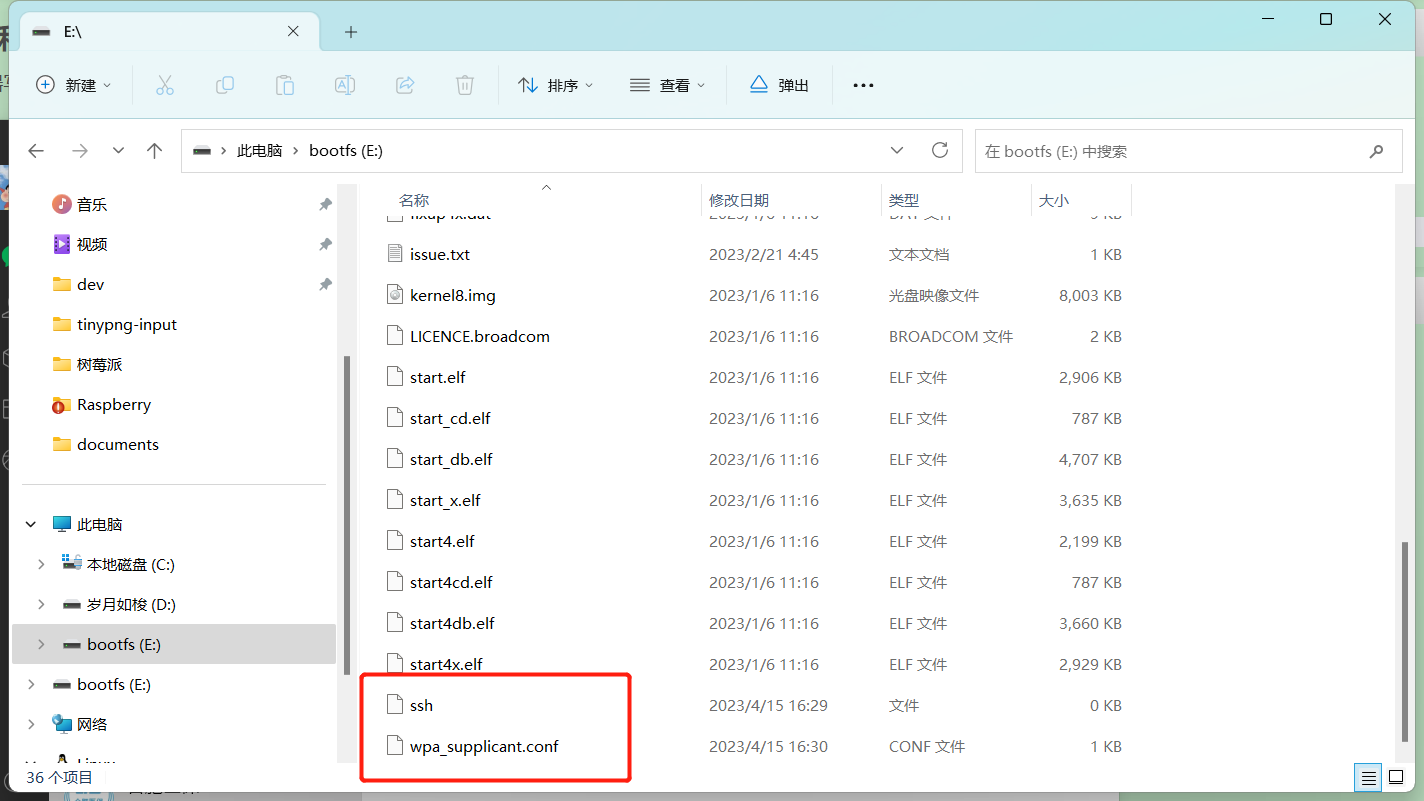
Task: Go forward with the right arrow
Action: tap(80, 151)
